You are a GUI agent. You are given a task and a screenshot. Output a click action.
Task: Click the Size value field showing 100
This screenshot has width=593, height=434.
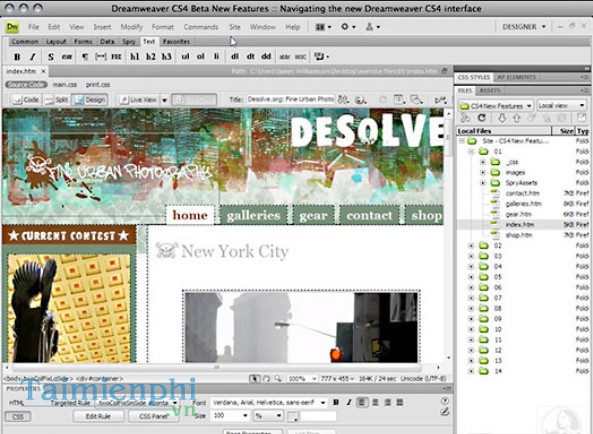click(x=230, y=416)
